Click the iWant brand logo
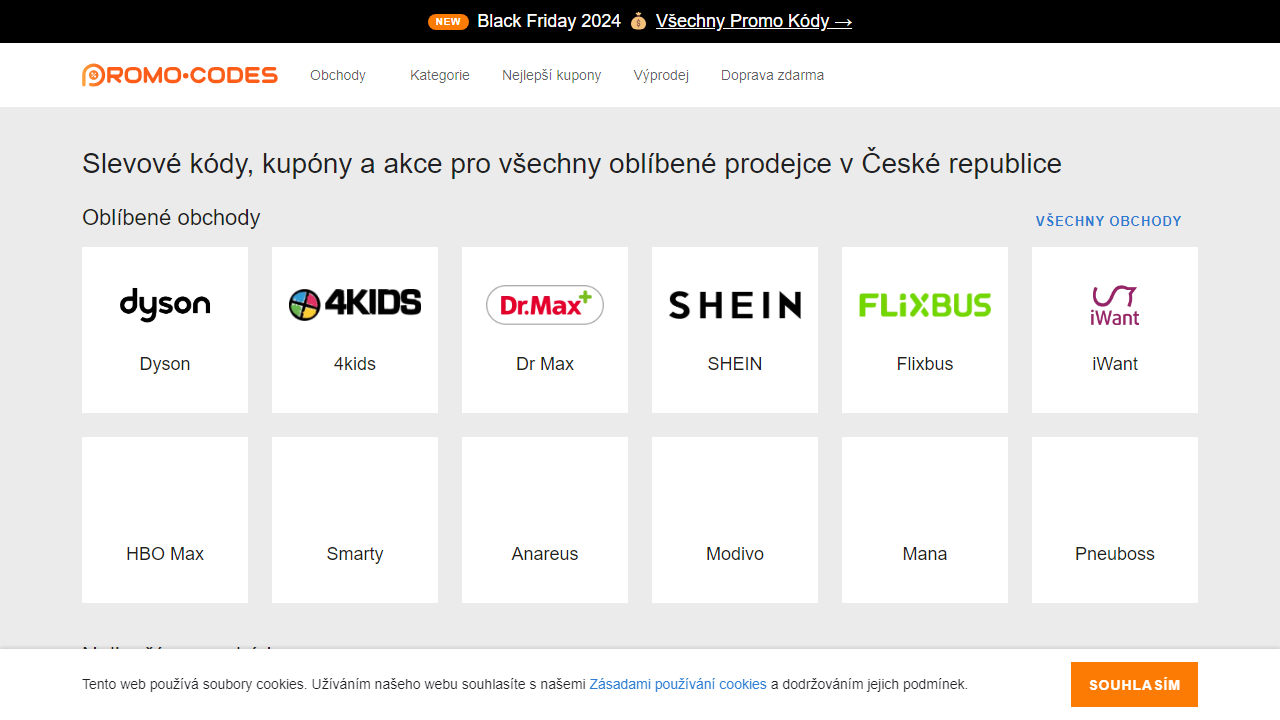 1114,305
